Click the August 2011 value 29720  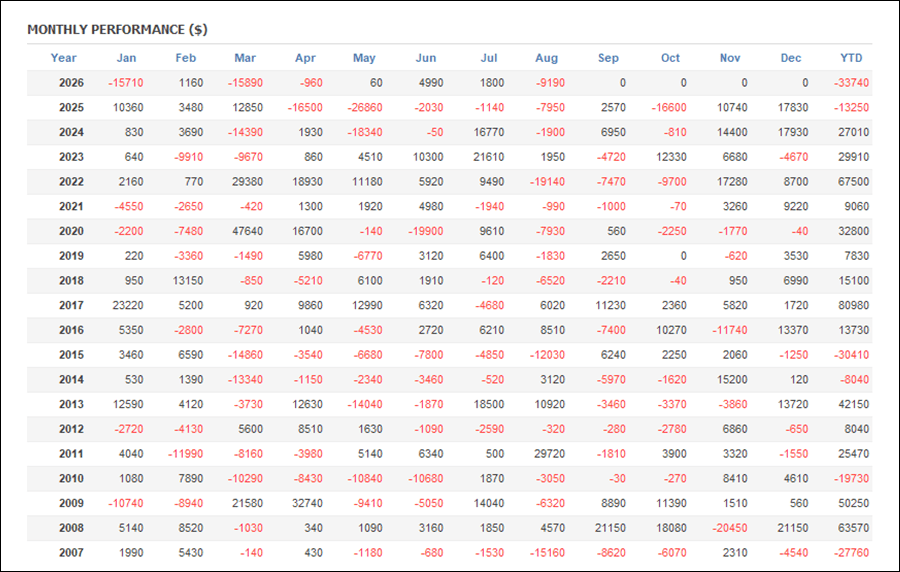pos(549,454)
